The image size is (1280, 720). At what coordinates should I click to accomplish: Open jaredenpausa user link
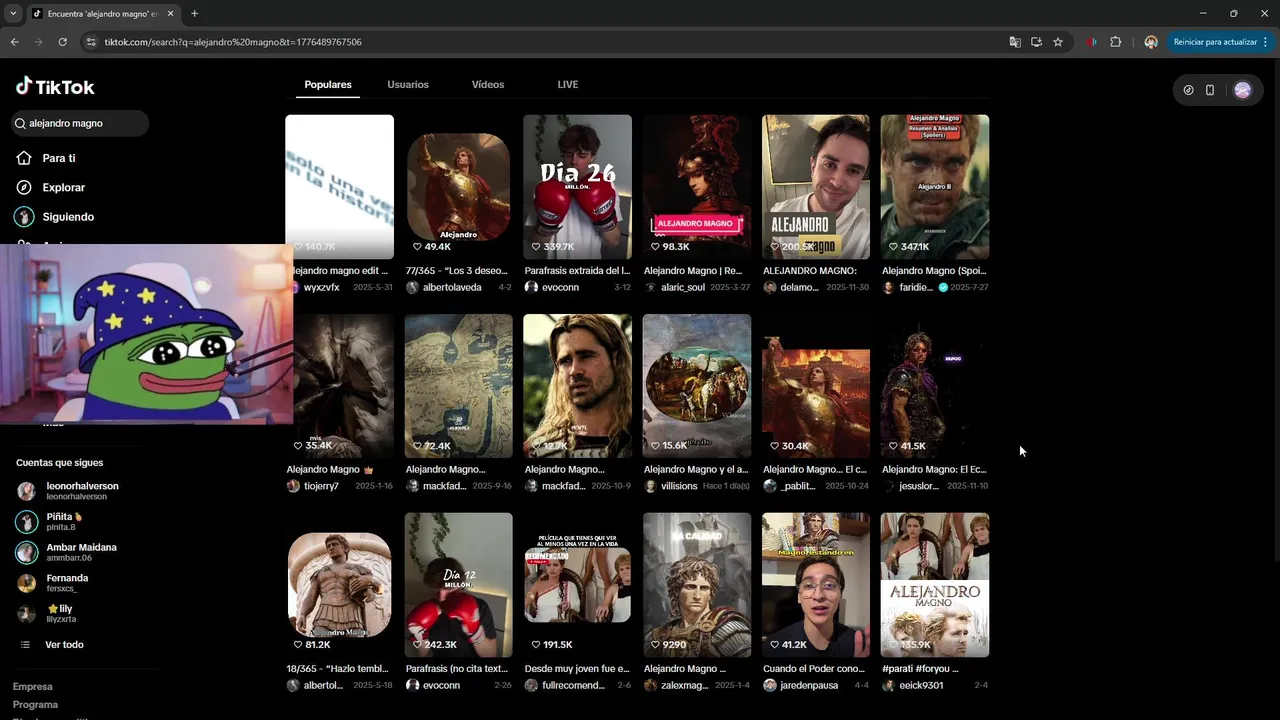pos(811,686)
